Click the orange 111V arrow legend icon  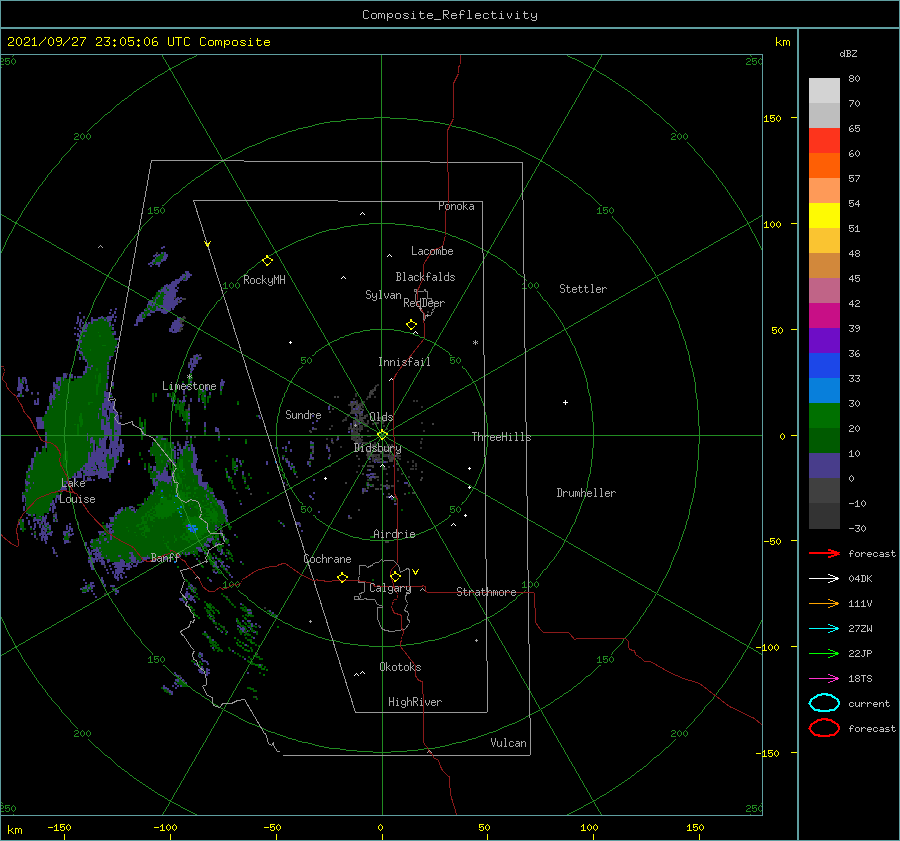[824, 603]
